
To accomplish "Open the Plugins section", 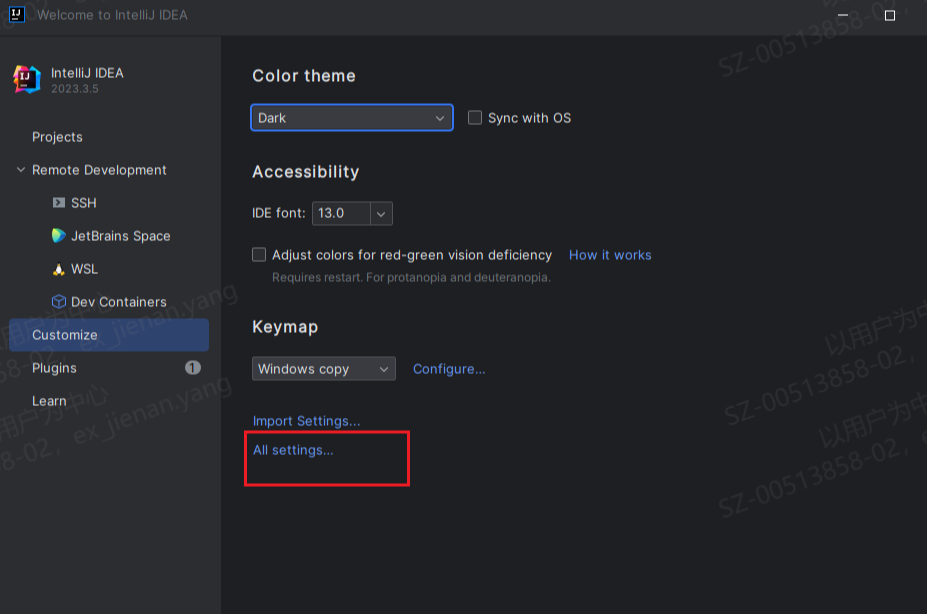I will click(54, 368).
